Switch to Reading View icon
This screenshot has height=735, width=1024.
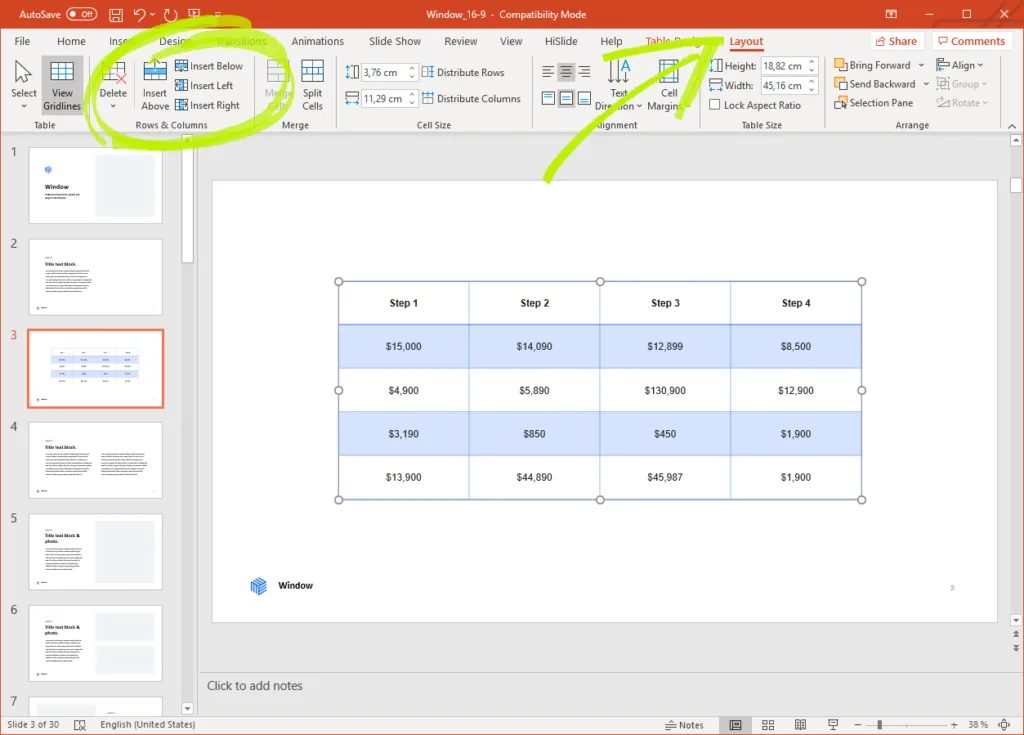click(800, 725)
